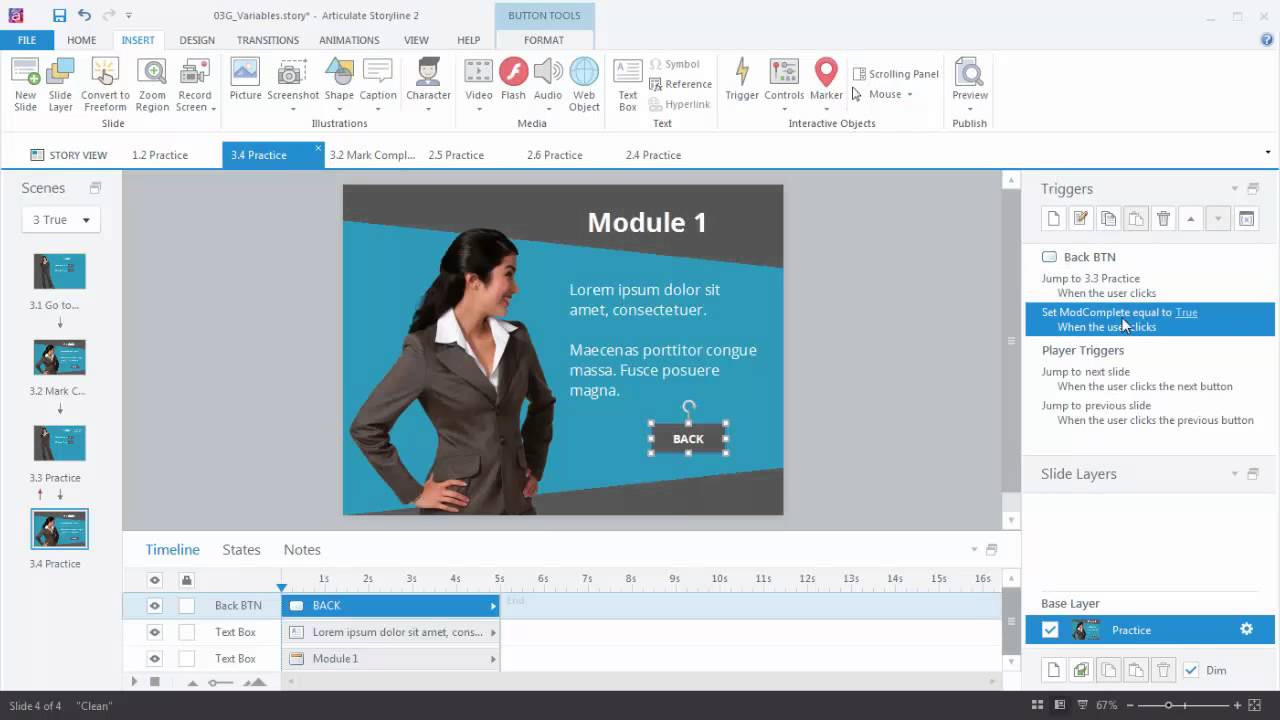Switch to the 2.5 Practice tab
The height and width of the screenshot is (720, 1280).
pos(456,155)
